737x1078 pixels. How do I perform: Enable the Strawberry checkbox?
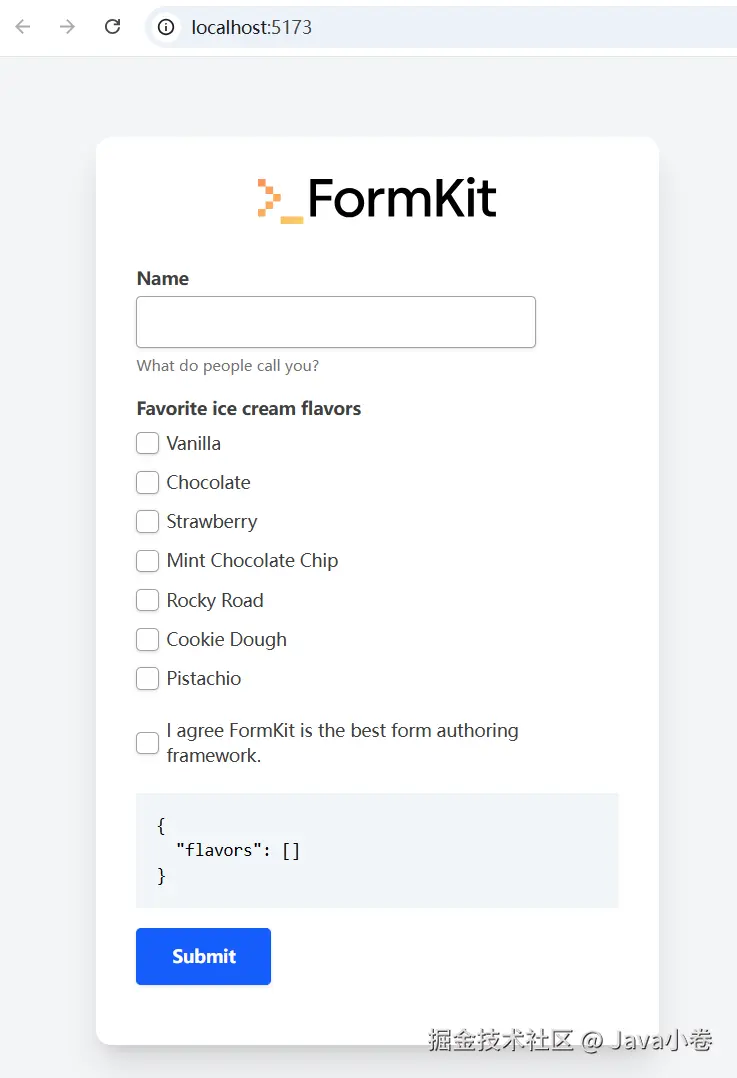[147, 521]
